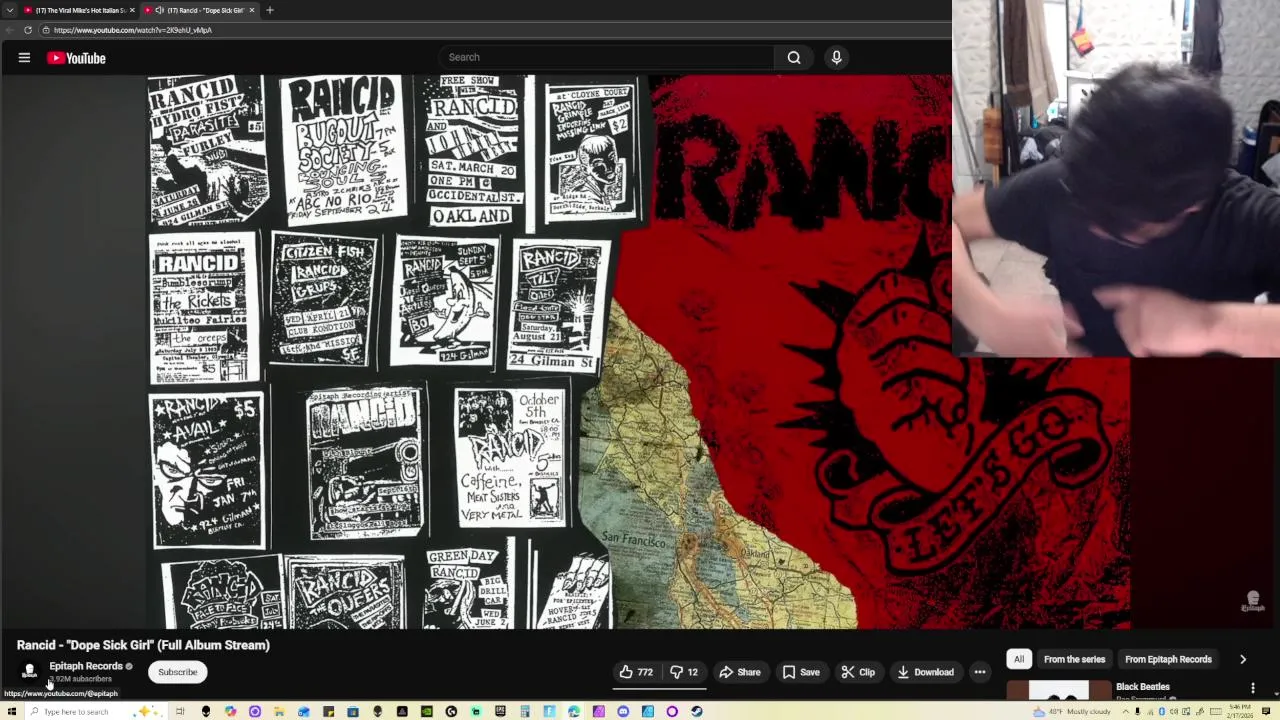The image size is (1280, 720).
Task: Open more actions three-dot menu
Action: tap(980, 672)
